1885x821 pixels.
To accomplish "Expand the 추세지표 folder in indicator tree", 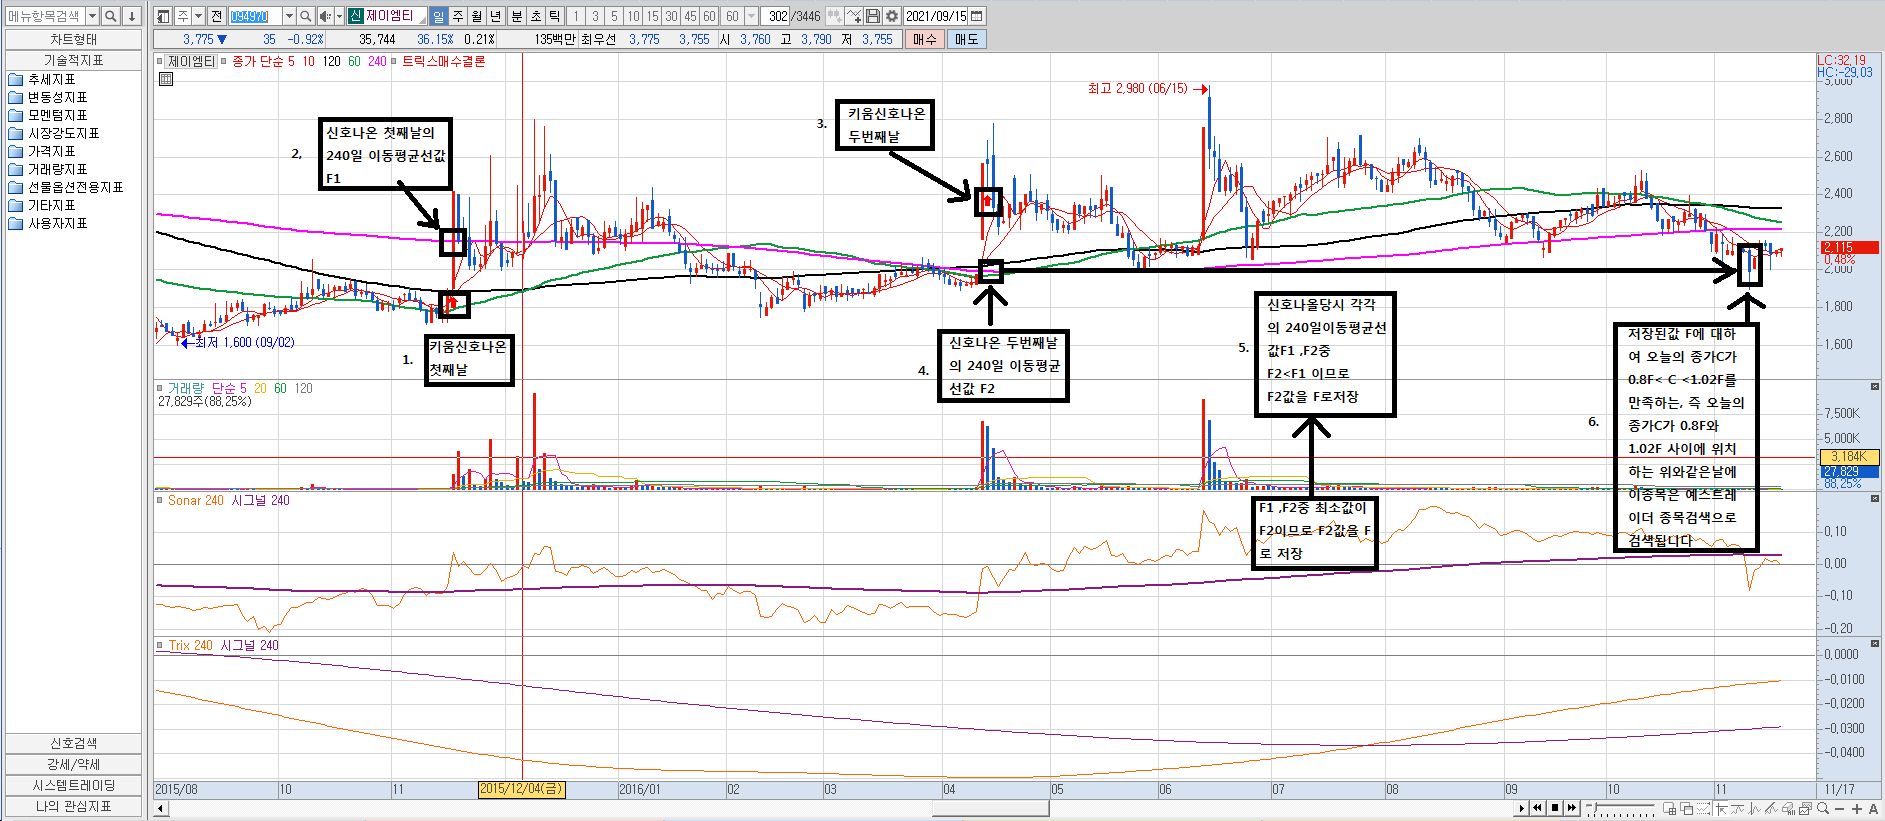I will pyautogui.click(x=51, y=79).
